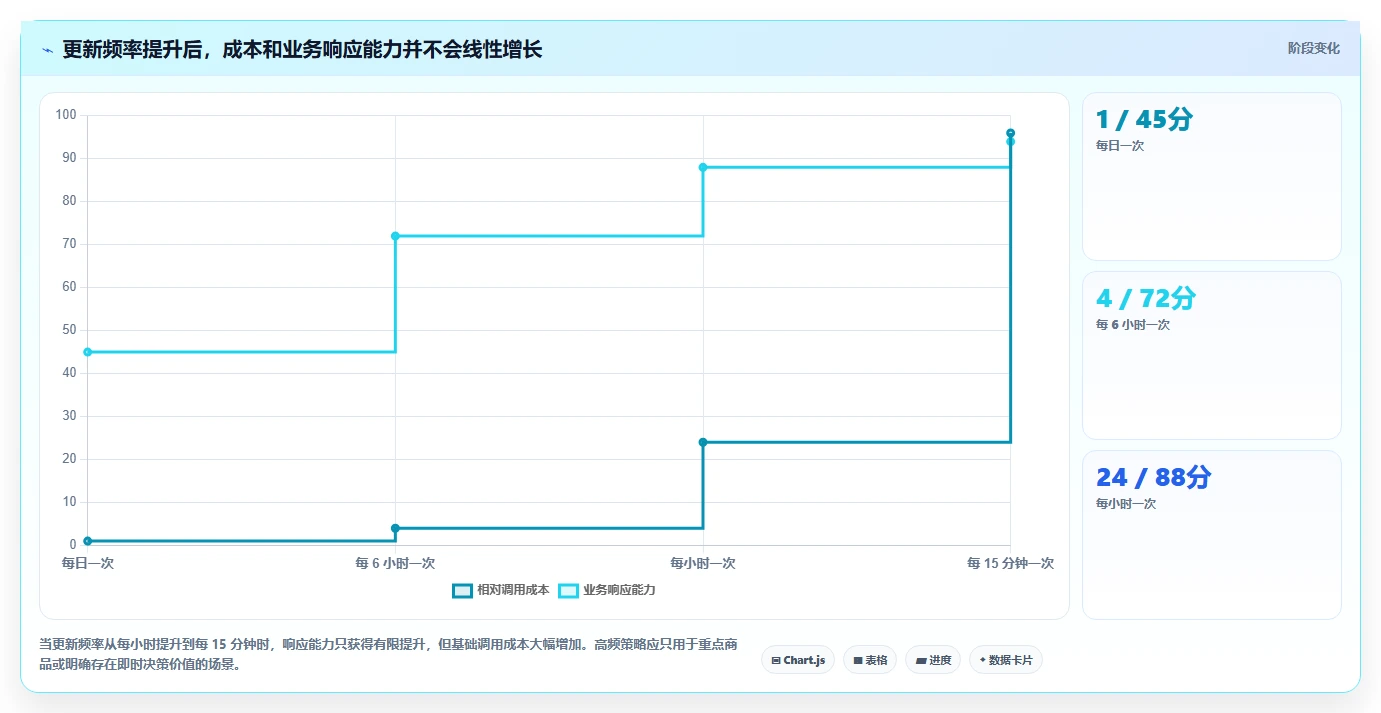The height and width of the screenshot is (713, 1381).
Task: Click the cost data point at 每小时一次
Action: pyautogui.click(x=703, y=442)
